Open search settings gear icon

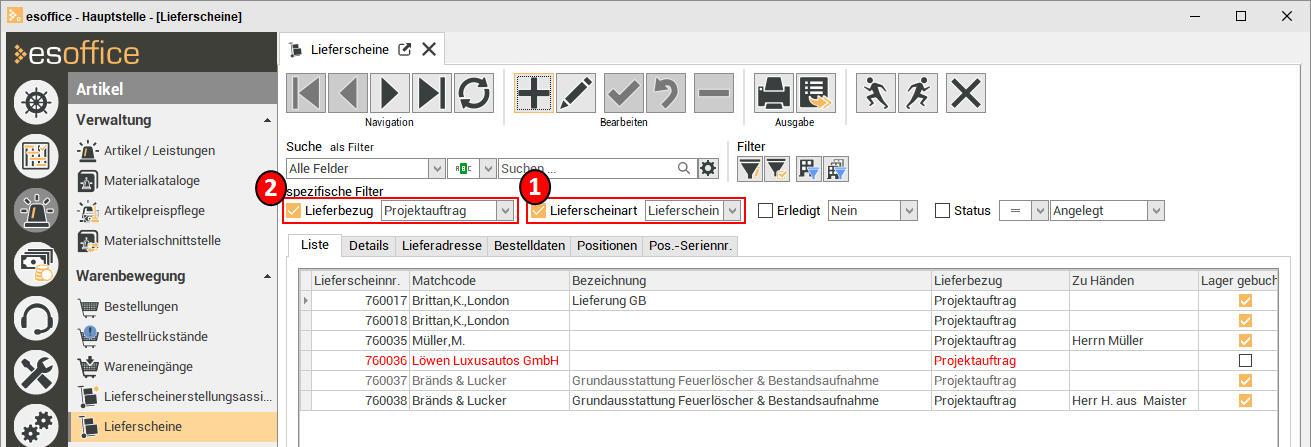(x=708, y=168)
